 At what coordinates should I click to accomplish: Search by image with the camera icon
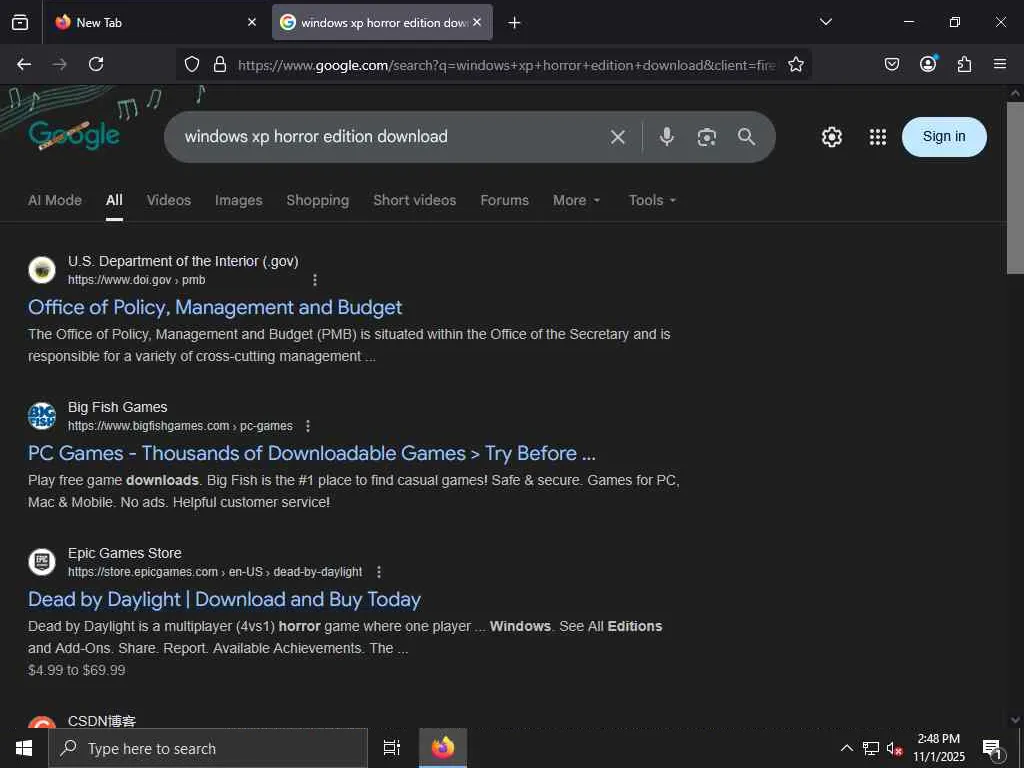(x=707, y=137)
